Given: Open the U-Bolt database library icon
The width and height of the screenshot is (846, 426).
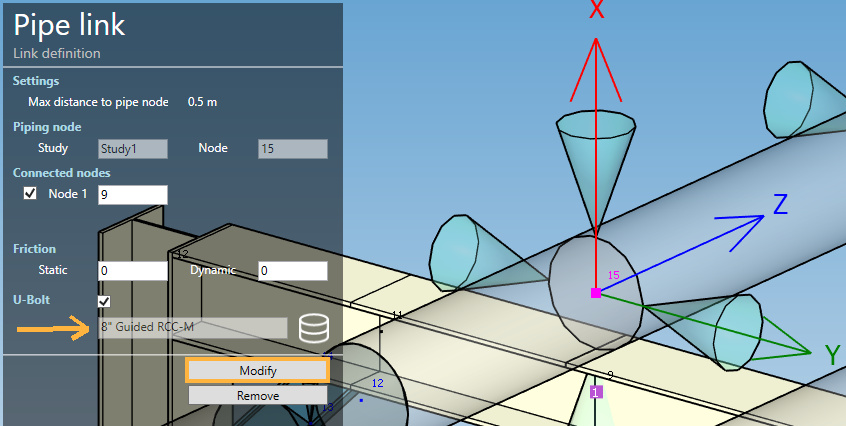Looking at the screenshot, I should [313, 328].
